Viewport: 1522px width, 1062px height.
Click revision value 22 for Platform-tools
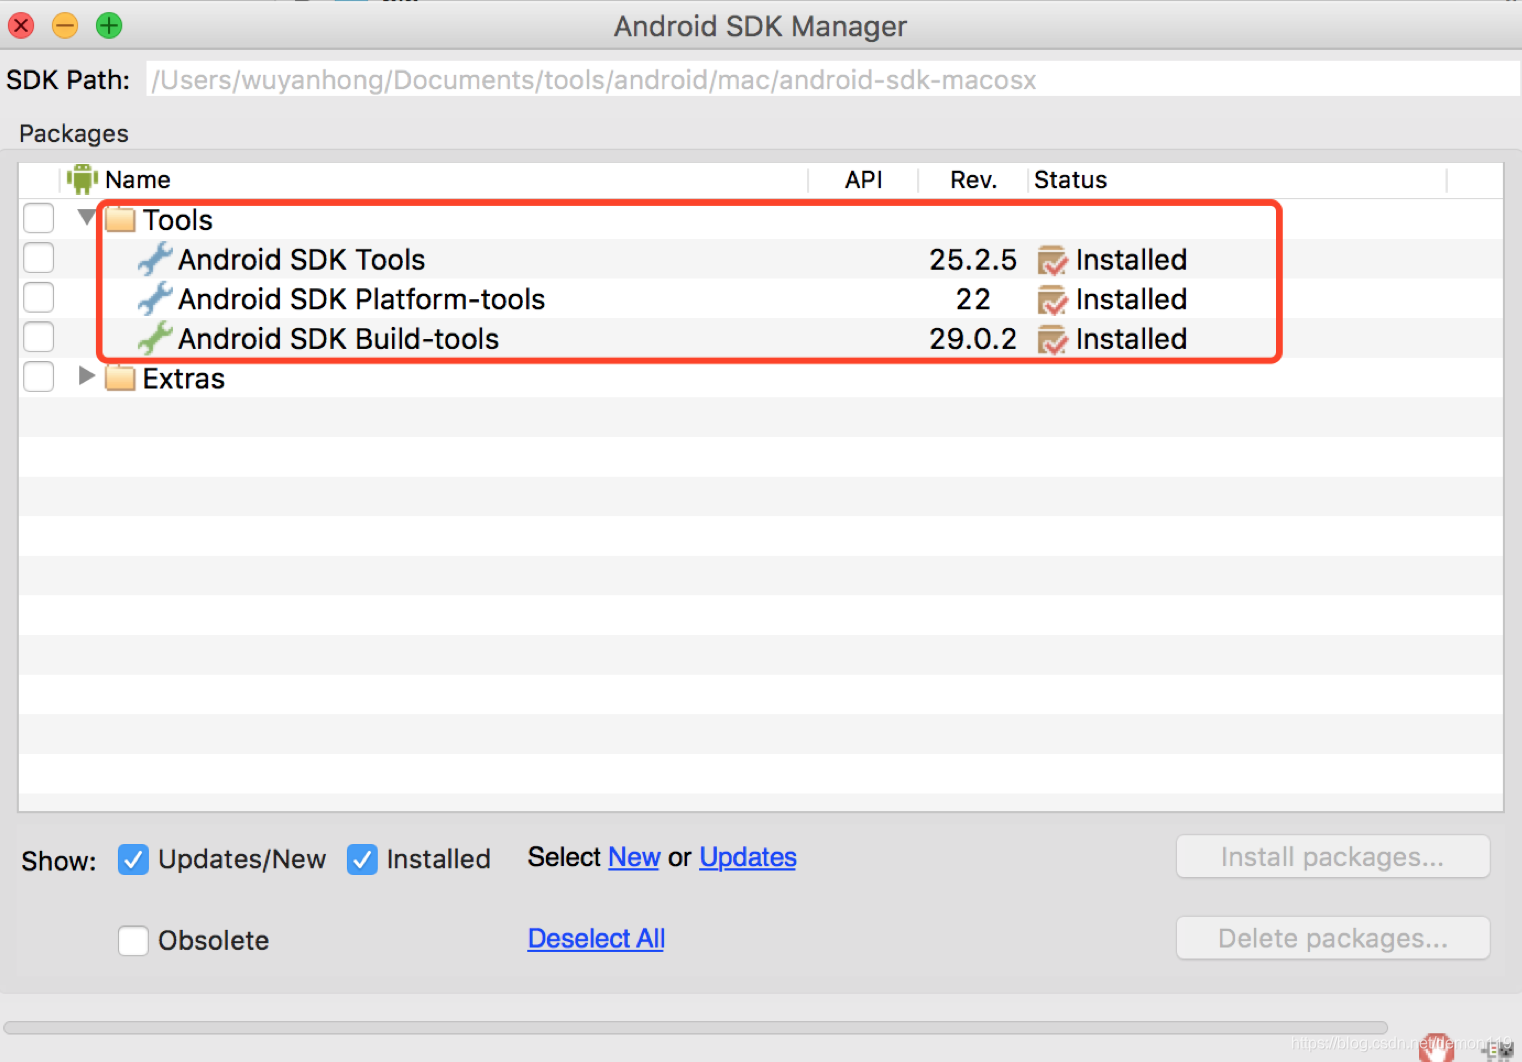coord(973,300)
